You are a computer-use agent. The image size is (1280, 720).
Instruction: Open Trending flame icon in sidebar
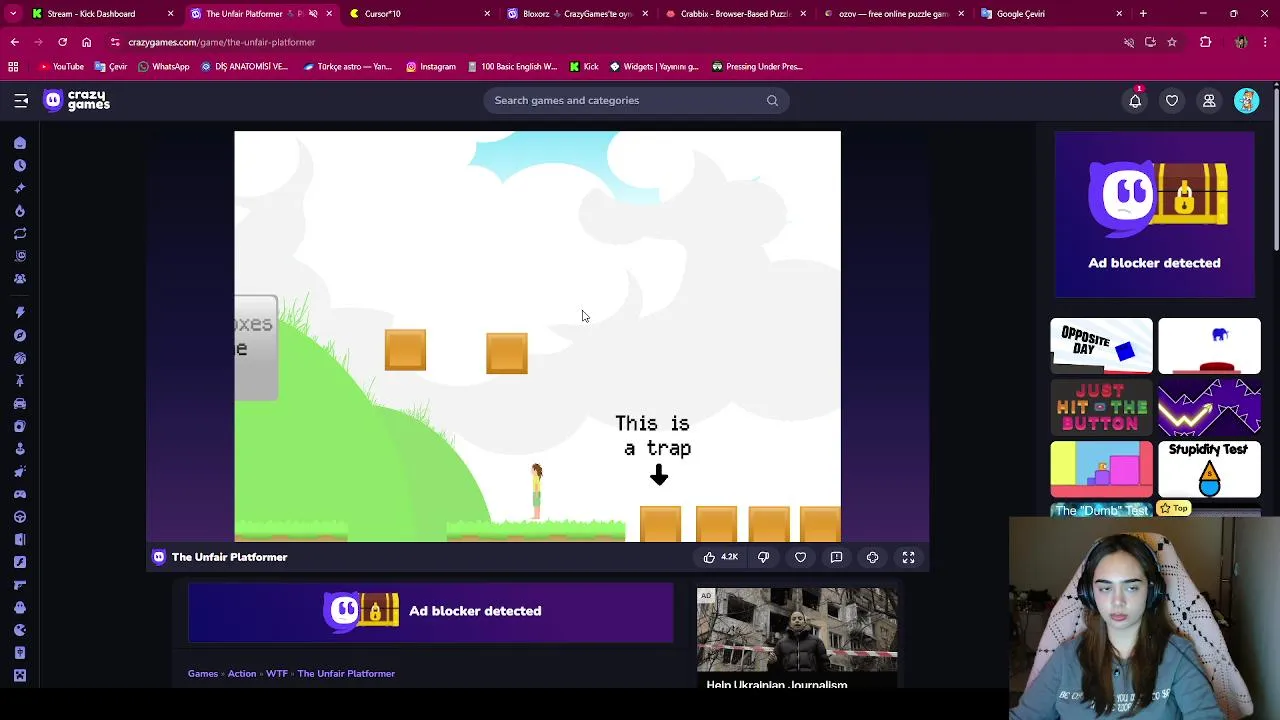(x=20, y=211)
